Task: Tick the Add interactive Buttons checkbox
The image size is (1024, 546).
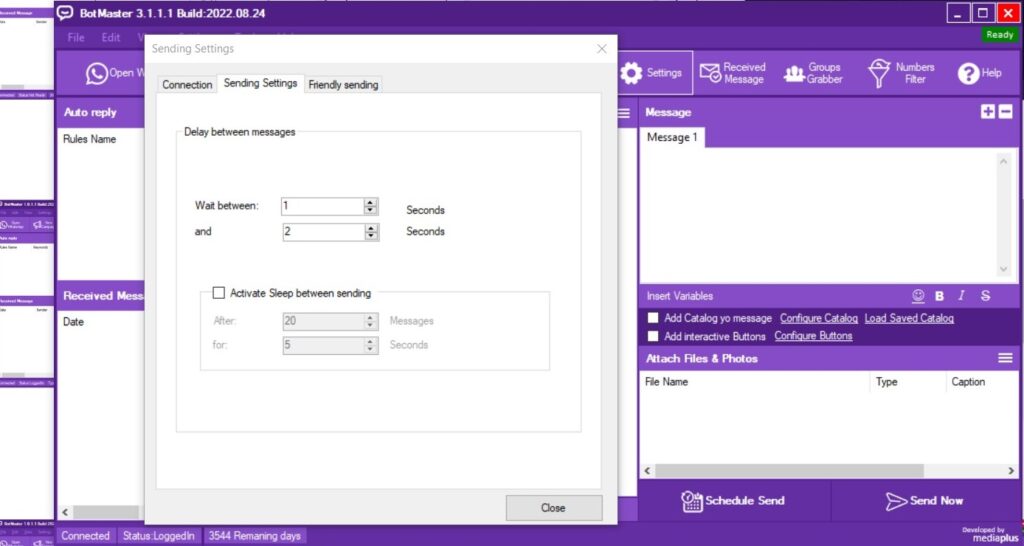Action: tap(653, 336)
